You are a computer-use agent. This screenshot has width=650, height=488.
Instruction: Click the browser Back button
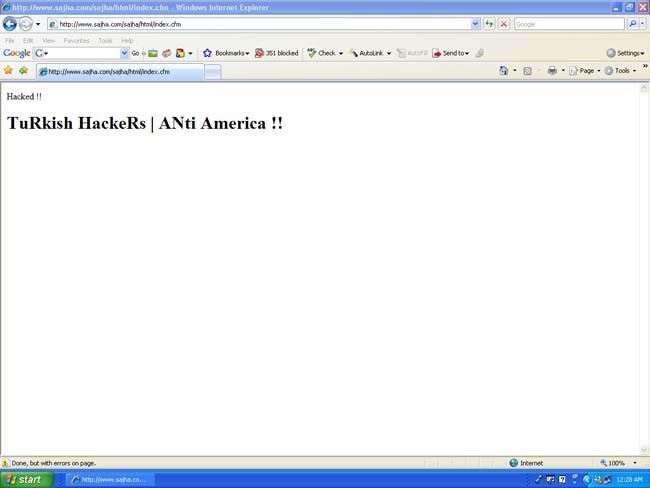pos(10,24)
